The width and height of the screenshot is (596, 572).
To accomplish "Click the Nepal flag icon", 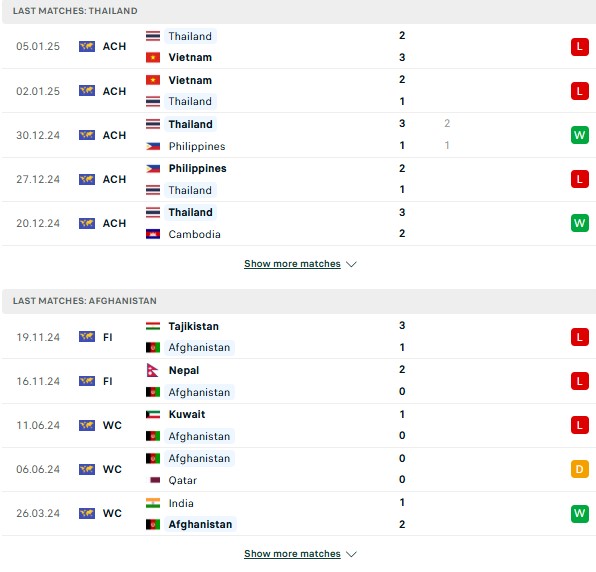I will [152, 370].
